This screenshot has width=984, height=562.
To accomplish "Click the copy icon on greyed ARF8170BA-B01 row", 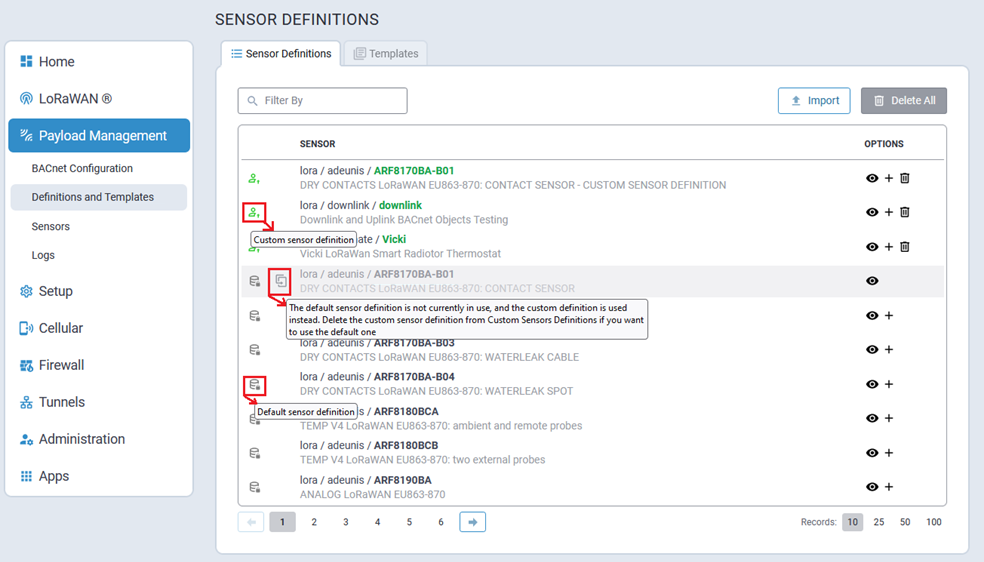I will click(281, 281).
